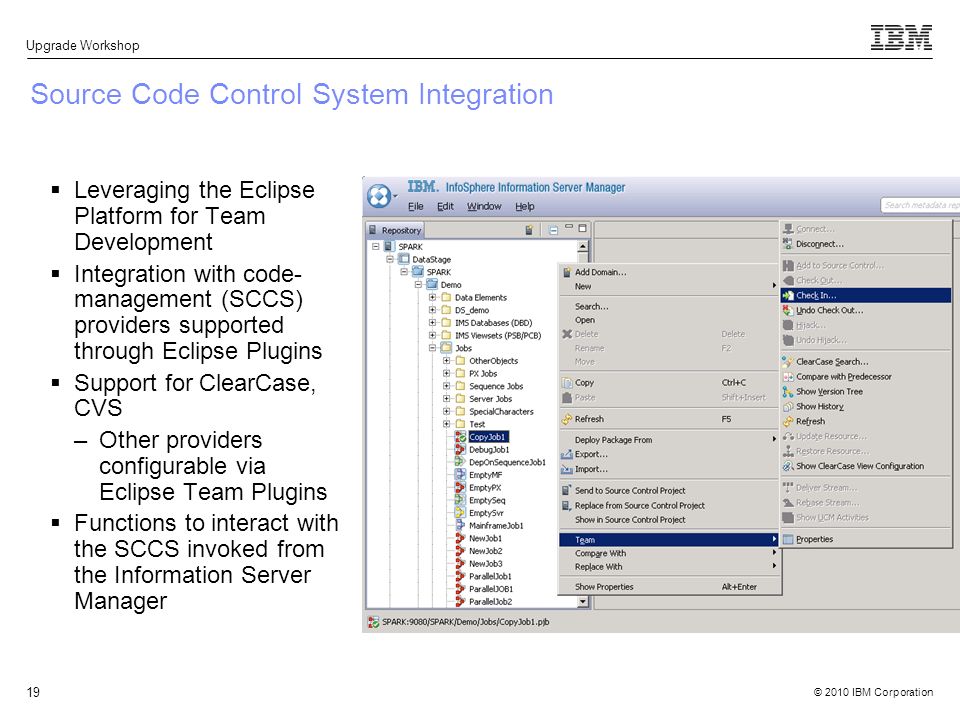Select the SpecialCharacters folder
Viewport: 960px width, 720px height.
pos(501,411)
